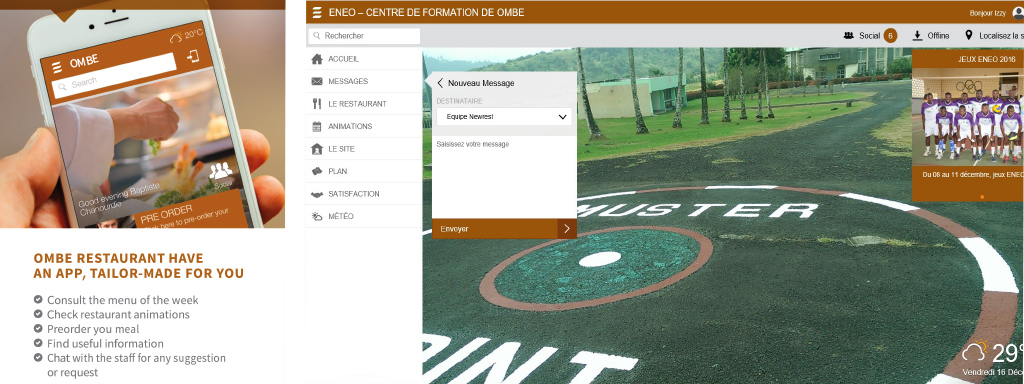Screen dimensions: 1024x384
Task: Open the Equipe Newrest recipient dropdown
Action: pos(504,117)
